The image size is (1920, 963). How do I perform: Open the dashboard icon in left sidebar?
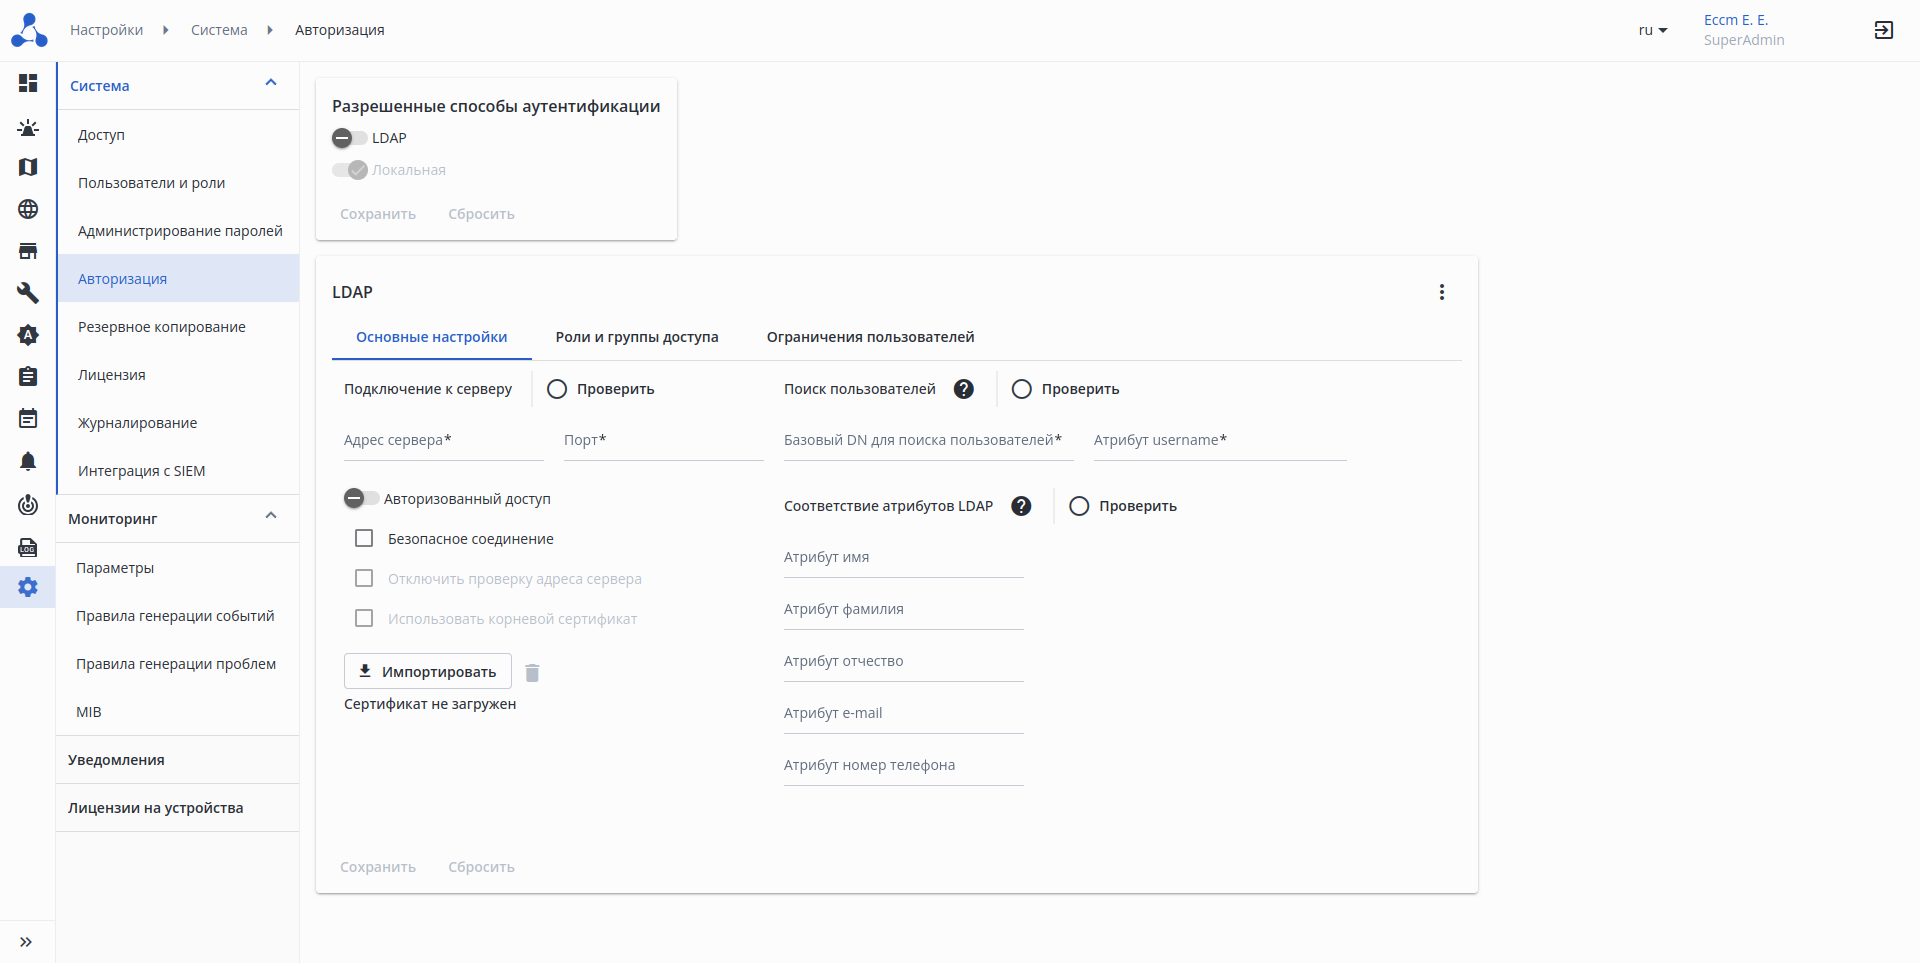pos(28,83)
